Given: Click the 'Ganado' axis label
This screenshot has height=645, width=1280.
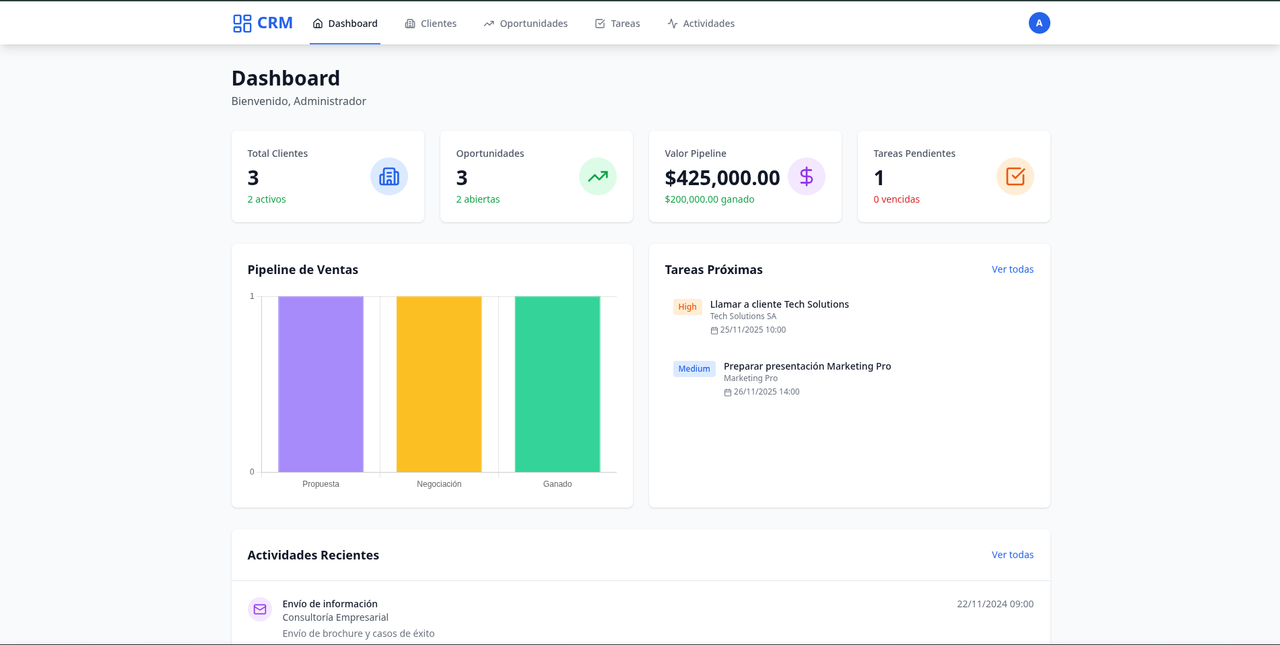Looking at the screenshot, I should [557, 484].
